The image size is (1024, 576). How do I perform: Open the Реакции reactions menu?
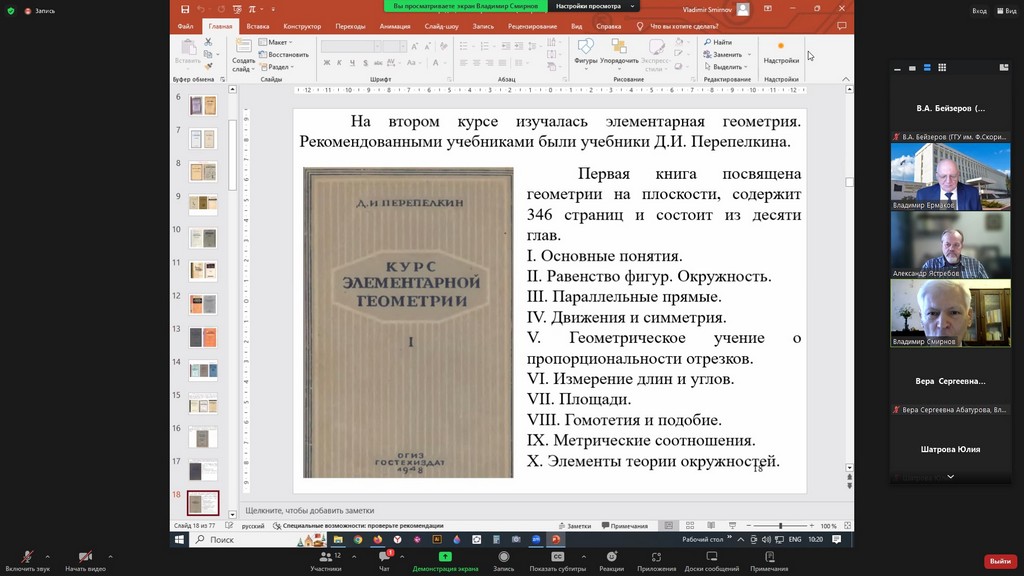tap(611, 559)
